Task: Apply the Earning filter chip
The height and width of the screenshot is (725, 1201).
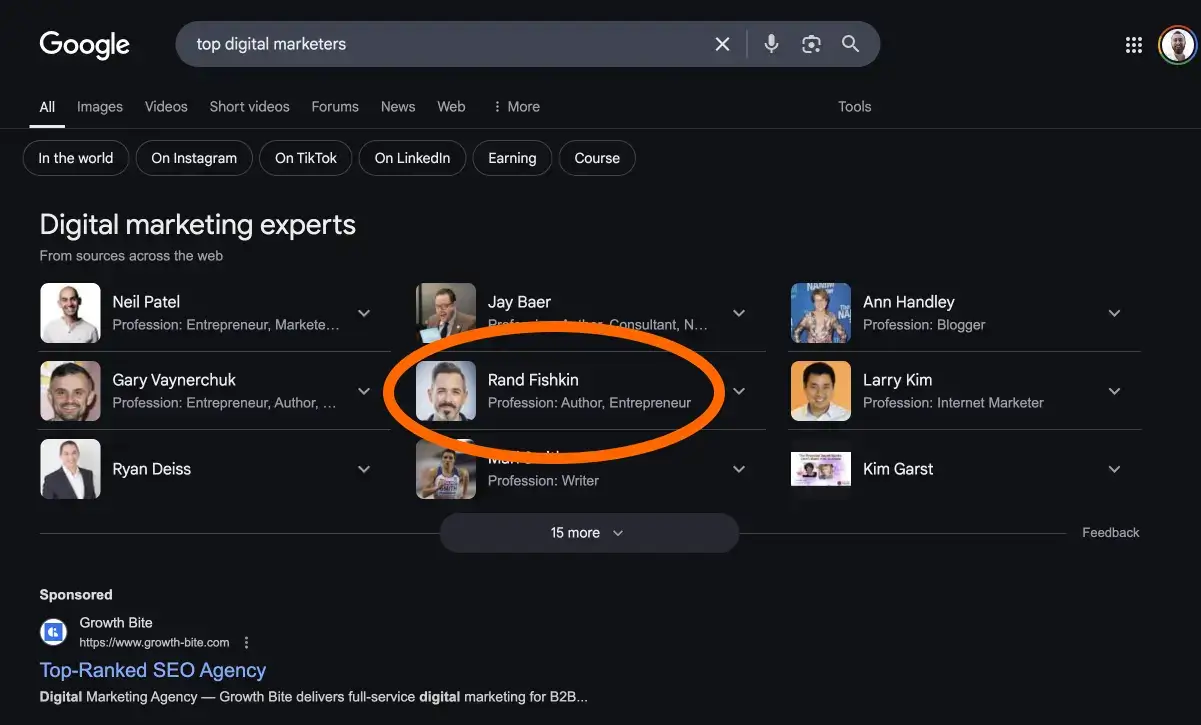Action: click(x=512, y=158)
